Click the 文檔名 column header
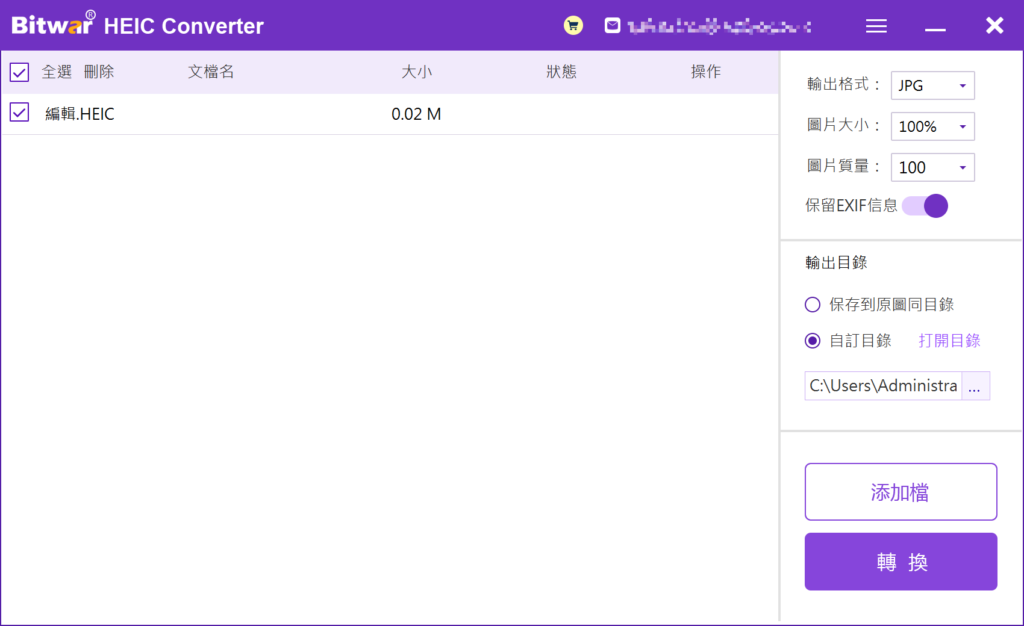The height and width of the screenshot is (626, 1024). coord(211,72)
